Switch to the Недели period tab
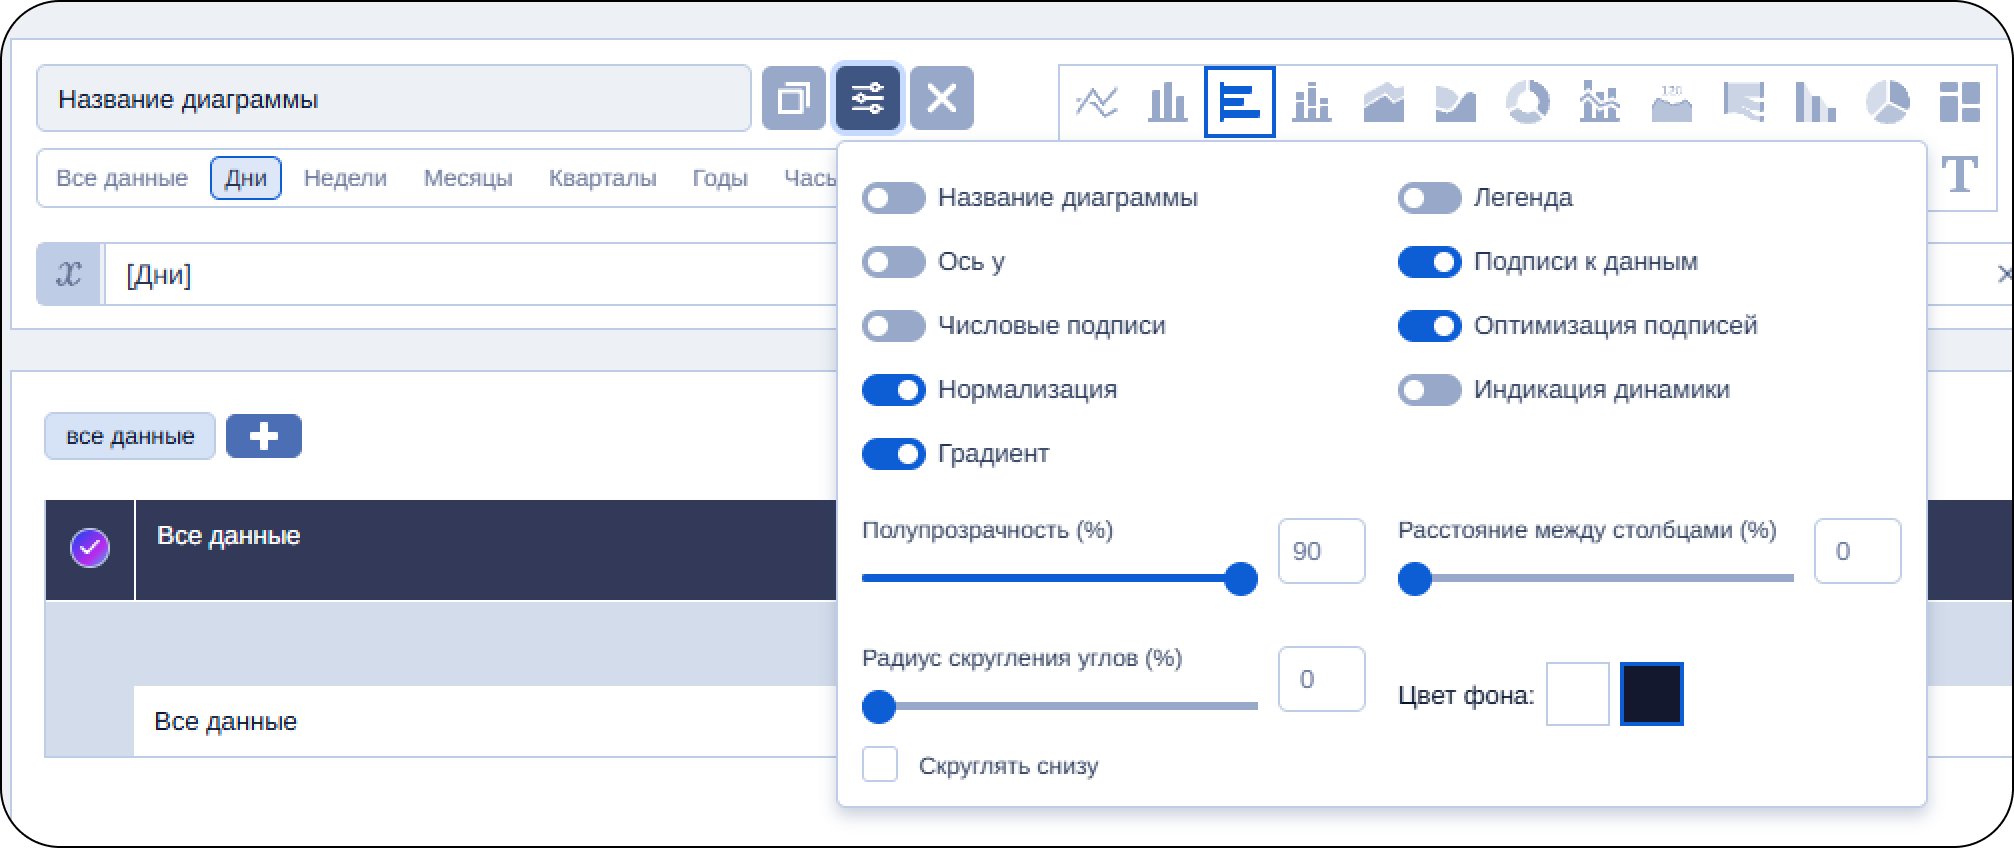Viewport: 2014px width, 848px height. [345, 178]
